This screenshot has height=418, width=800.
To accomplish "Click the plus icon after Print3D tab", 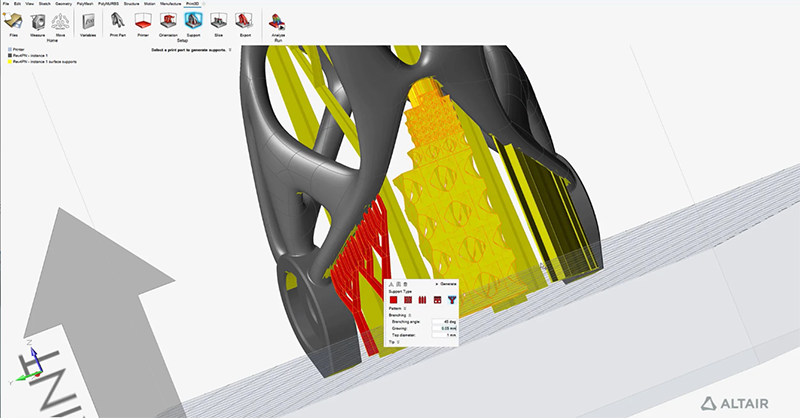I will pos(204,4).
